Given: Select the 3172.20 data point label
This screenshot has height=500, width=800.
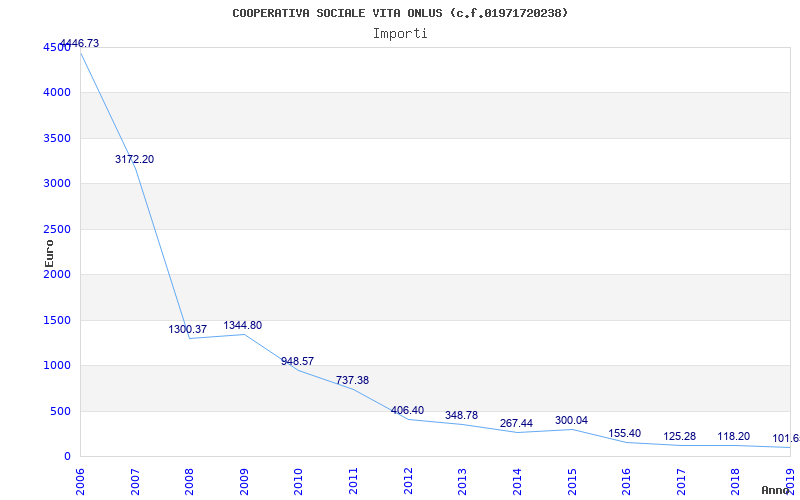Looking at the screenshot, I should (134, 159).
